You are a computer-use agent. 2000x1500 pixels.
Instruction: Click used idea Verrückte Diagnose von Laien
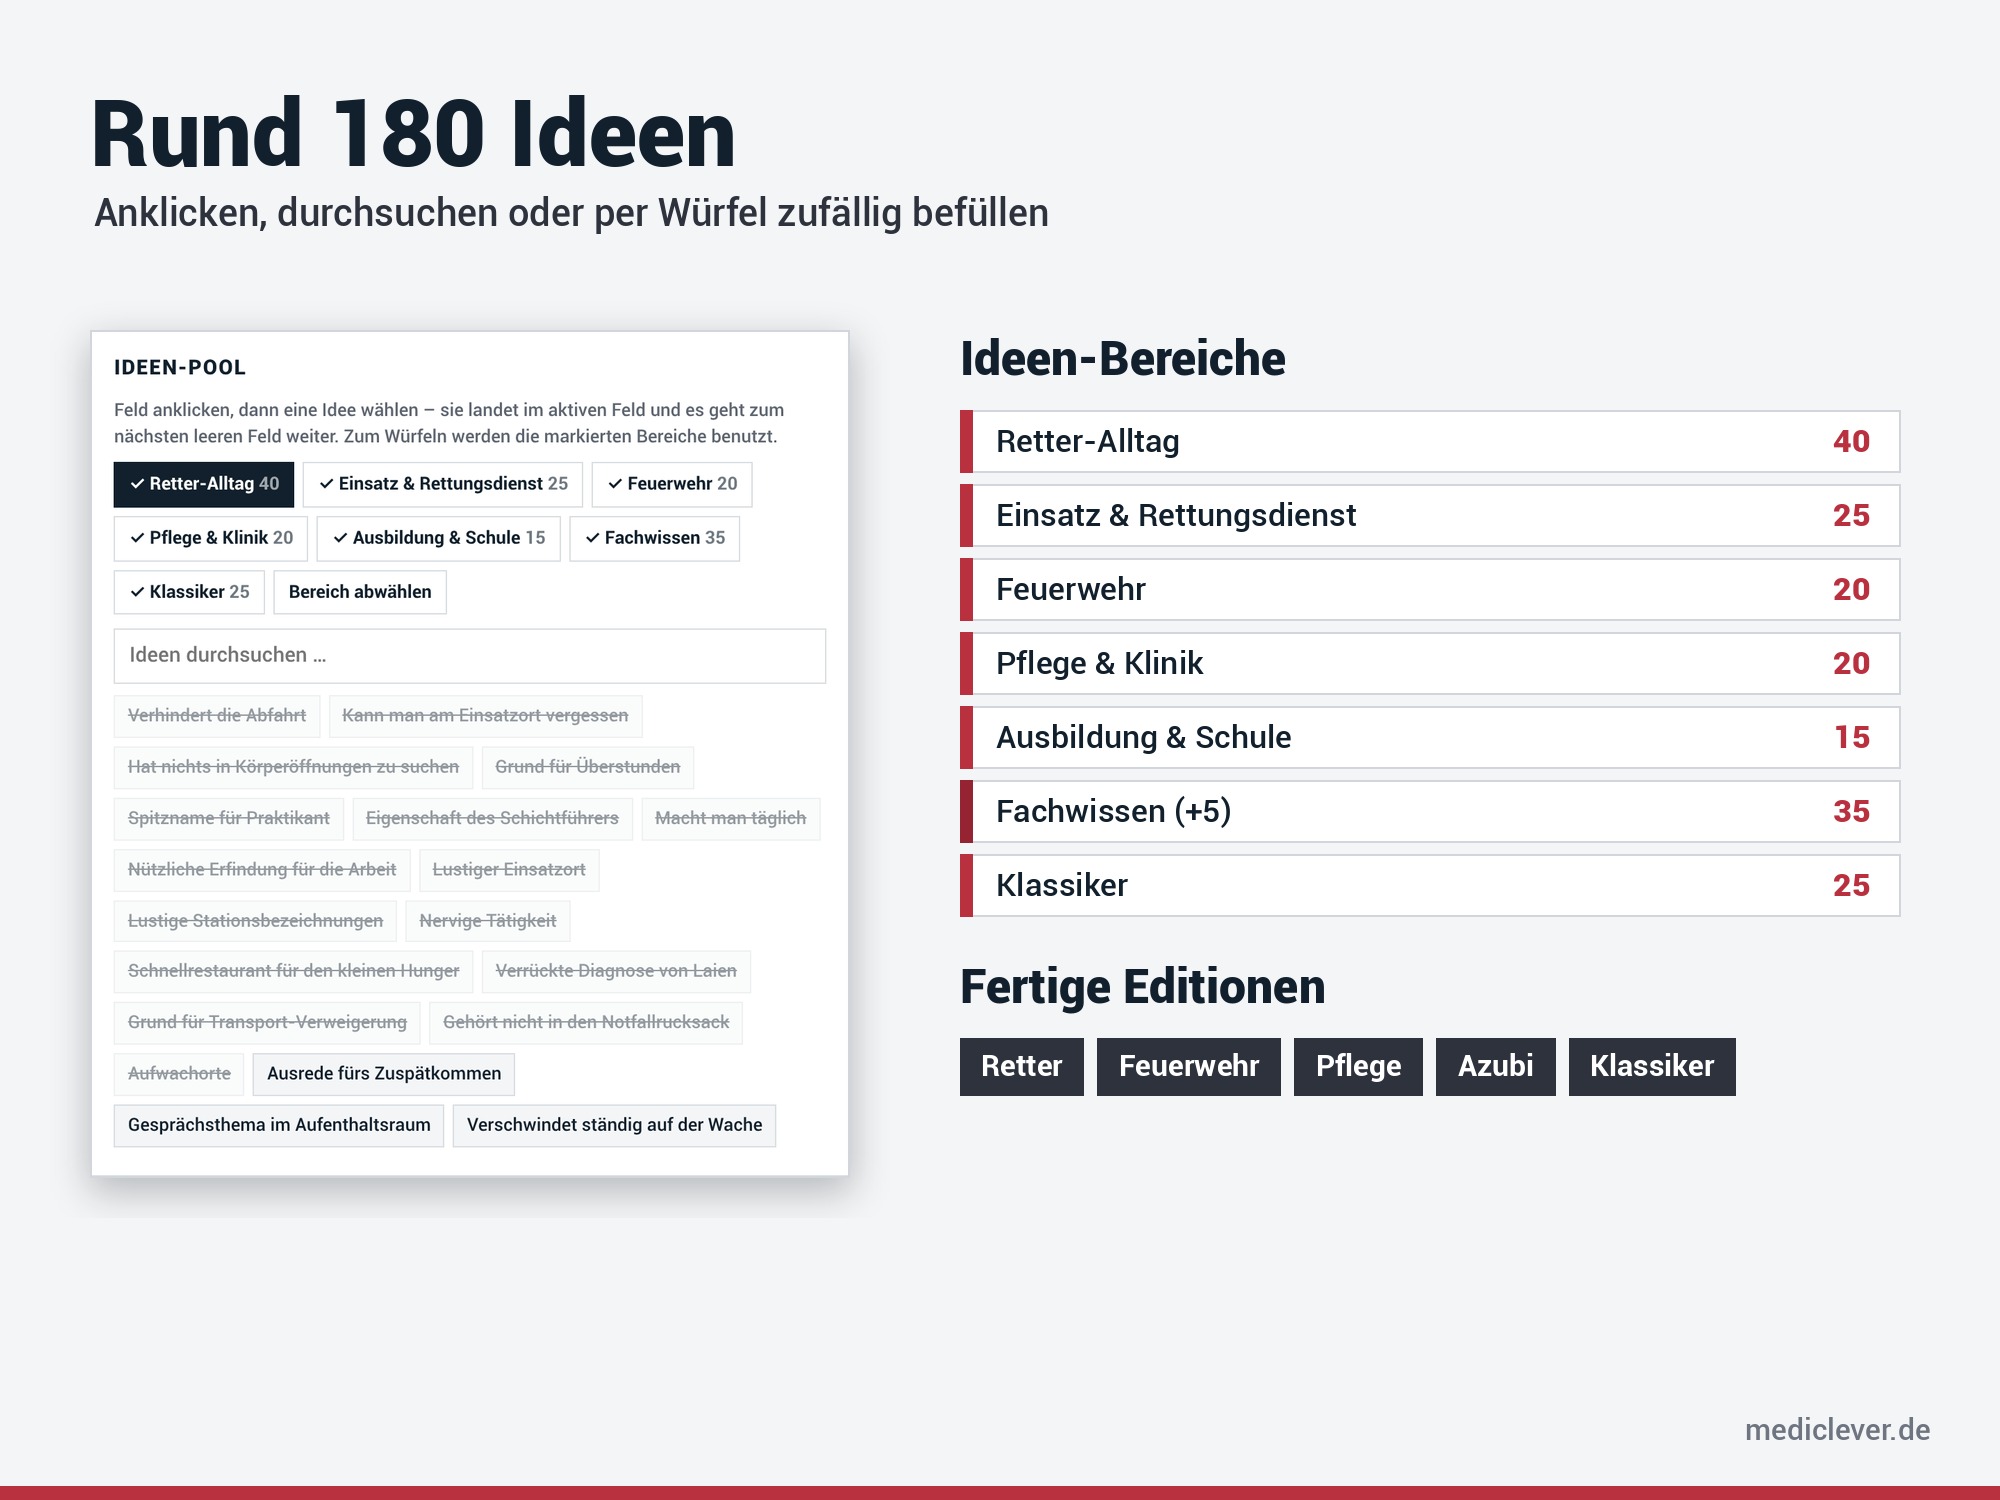click(x=616, y=971)
